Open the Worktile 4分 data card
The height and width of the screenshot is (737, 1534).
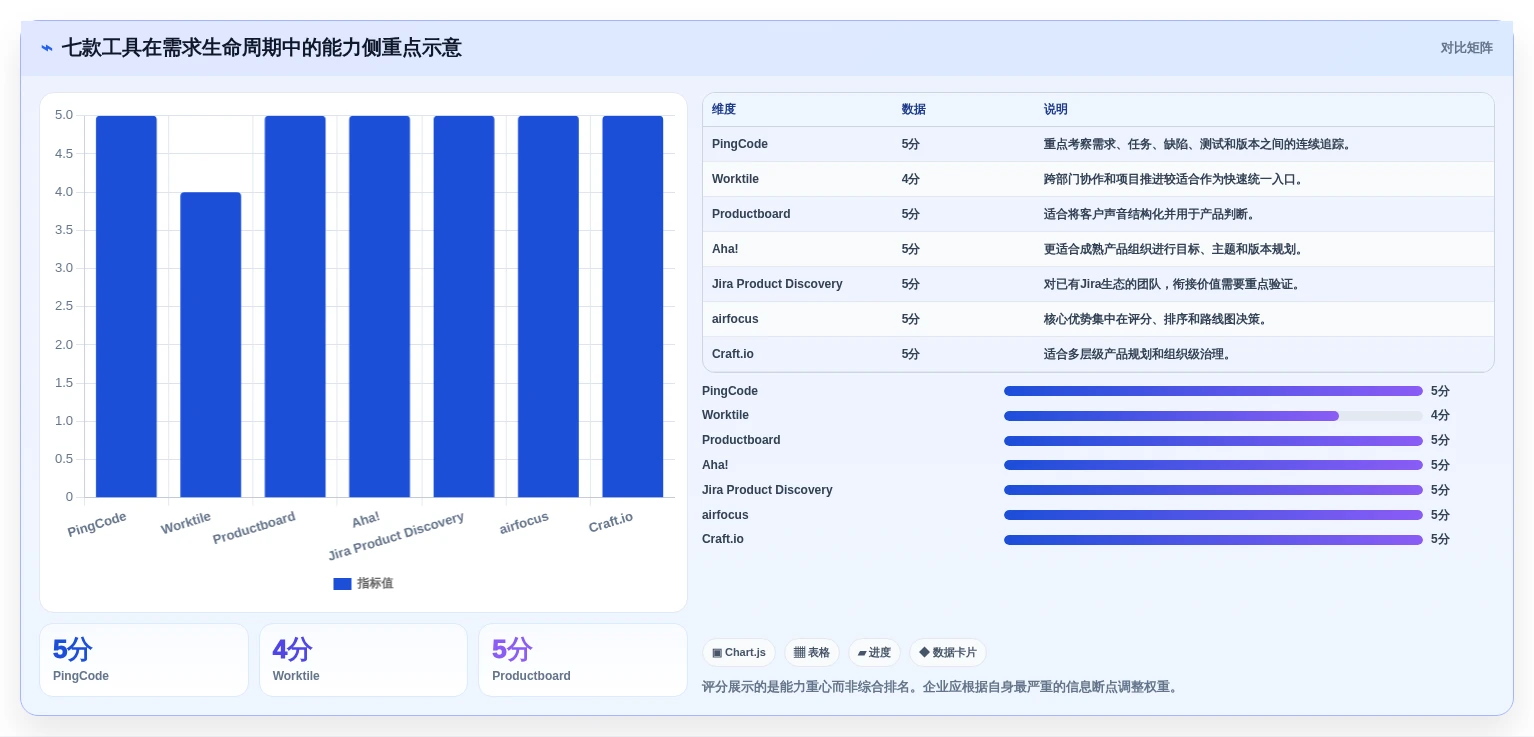click(x=363, y=660)
